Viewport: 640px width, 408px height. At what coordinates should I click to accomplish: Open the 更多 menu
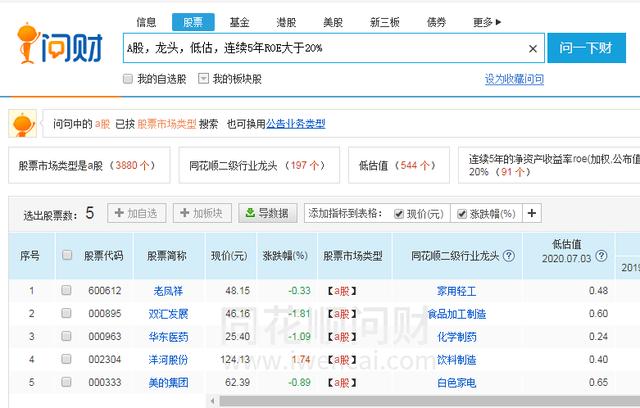tap(487, 22)
